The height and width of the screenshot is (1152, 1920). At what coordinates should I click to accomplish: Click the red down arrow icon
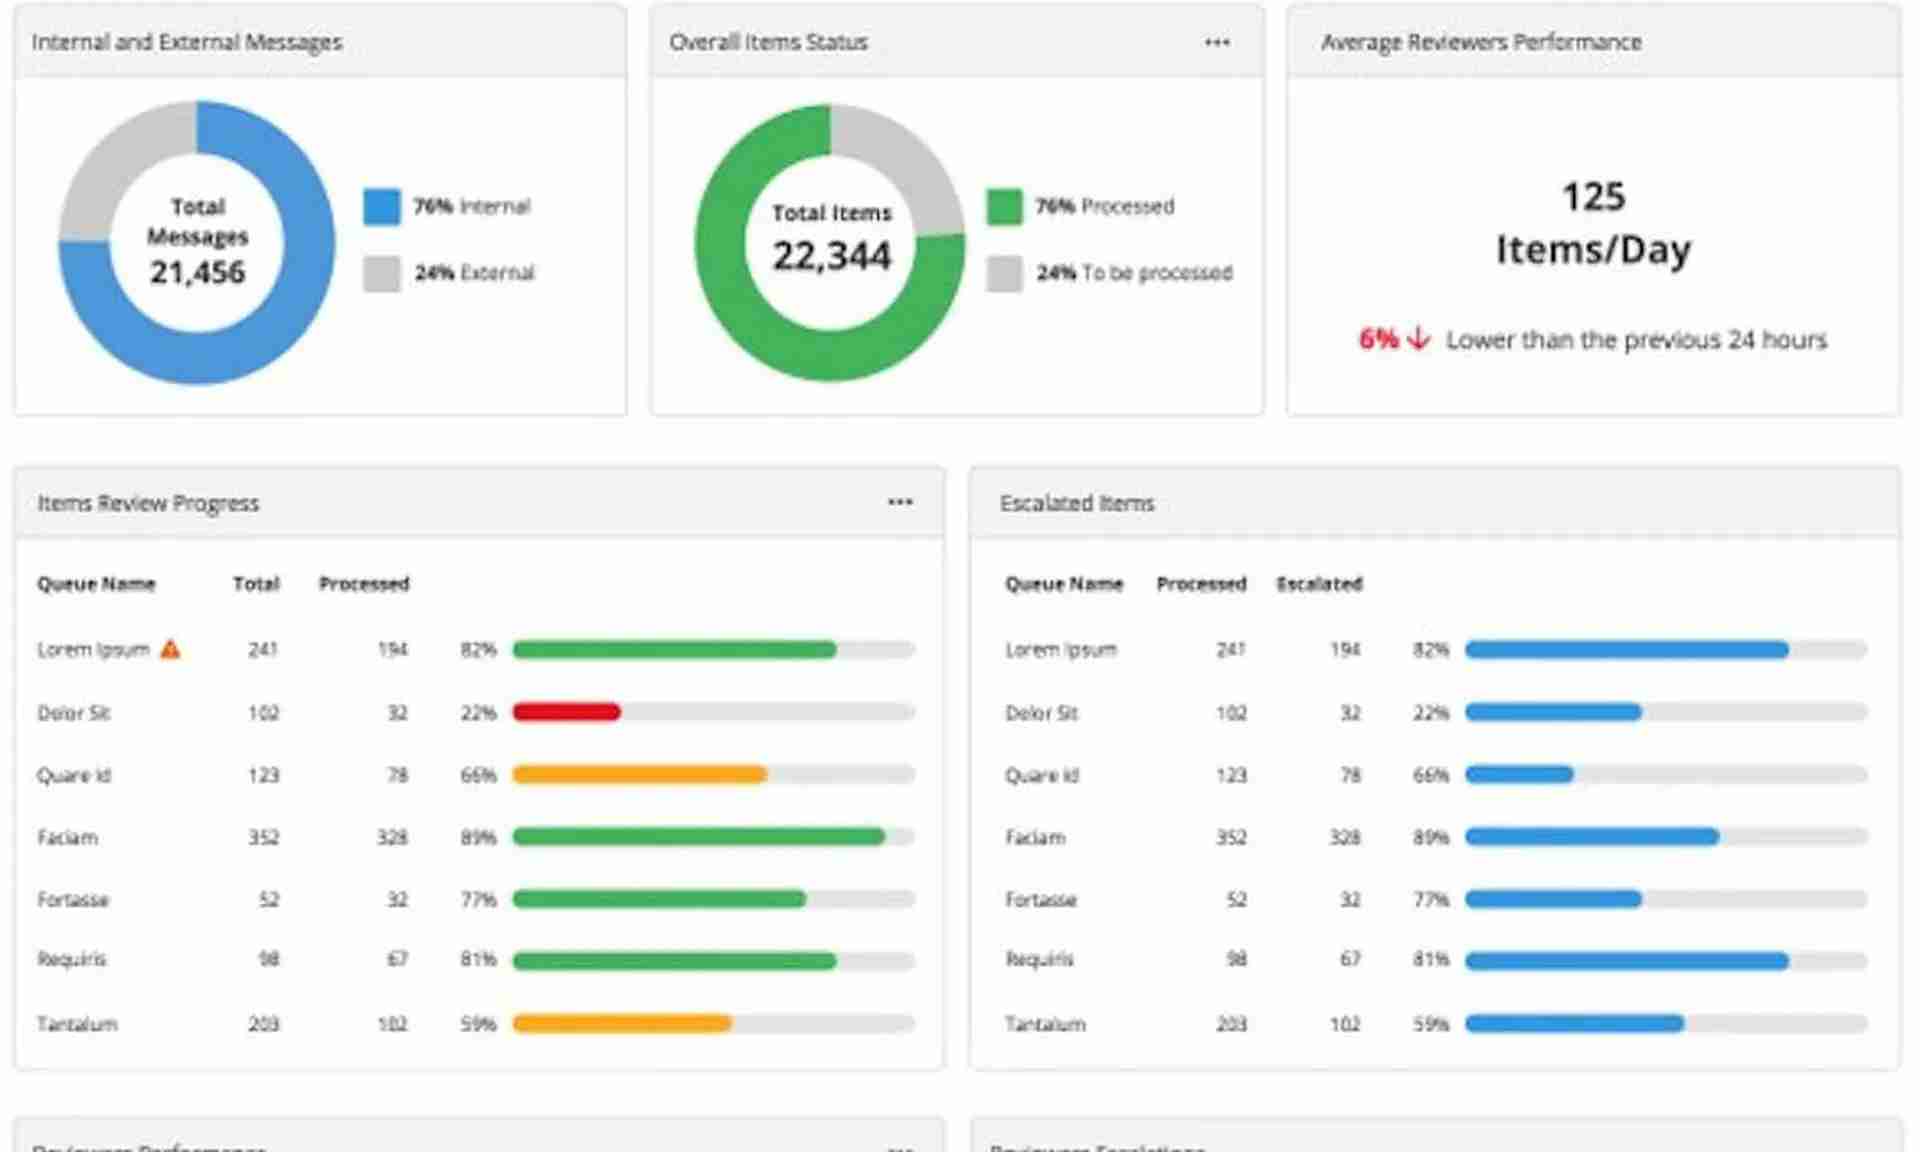pyautogui.click(x=1418, y=340)
